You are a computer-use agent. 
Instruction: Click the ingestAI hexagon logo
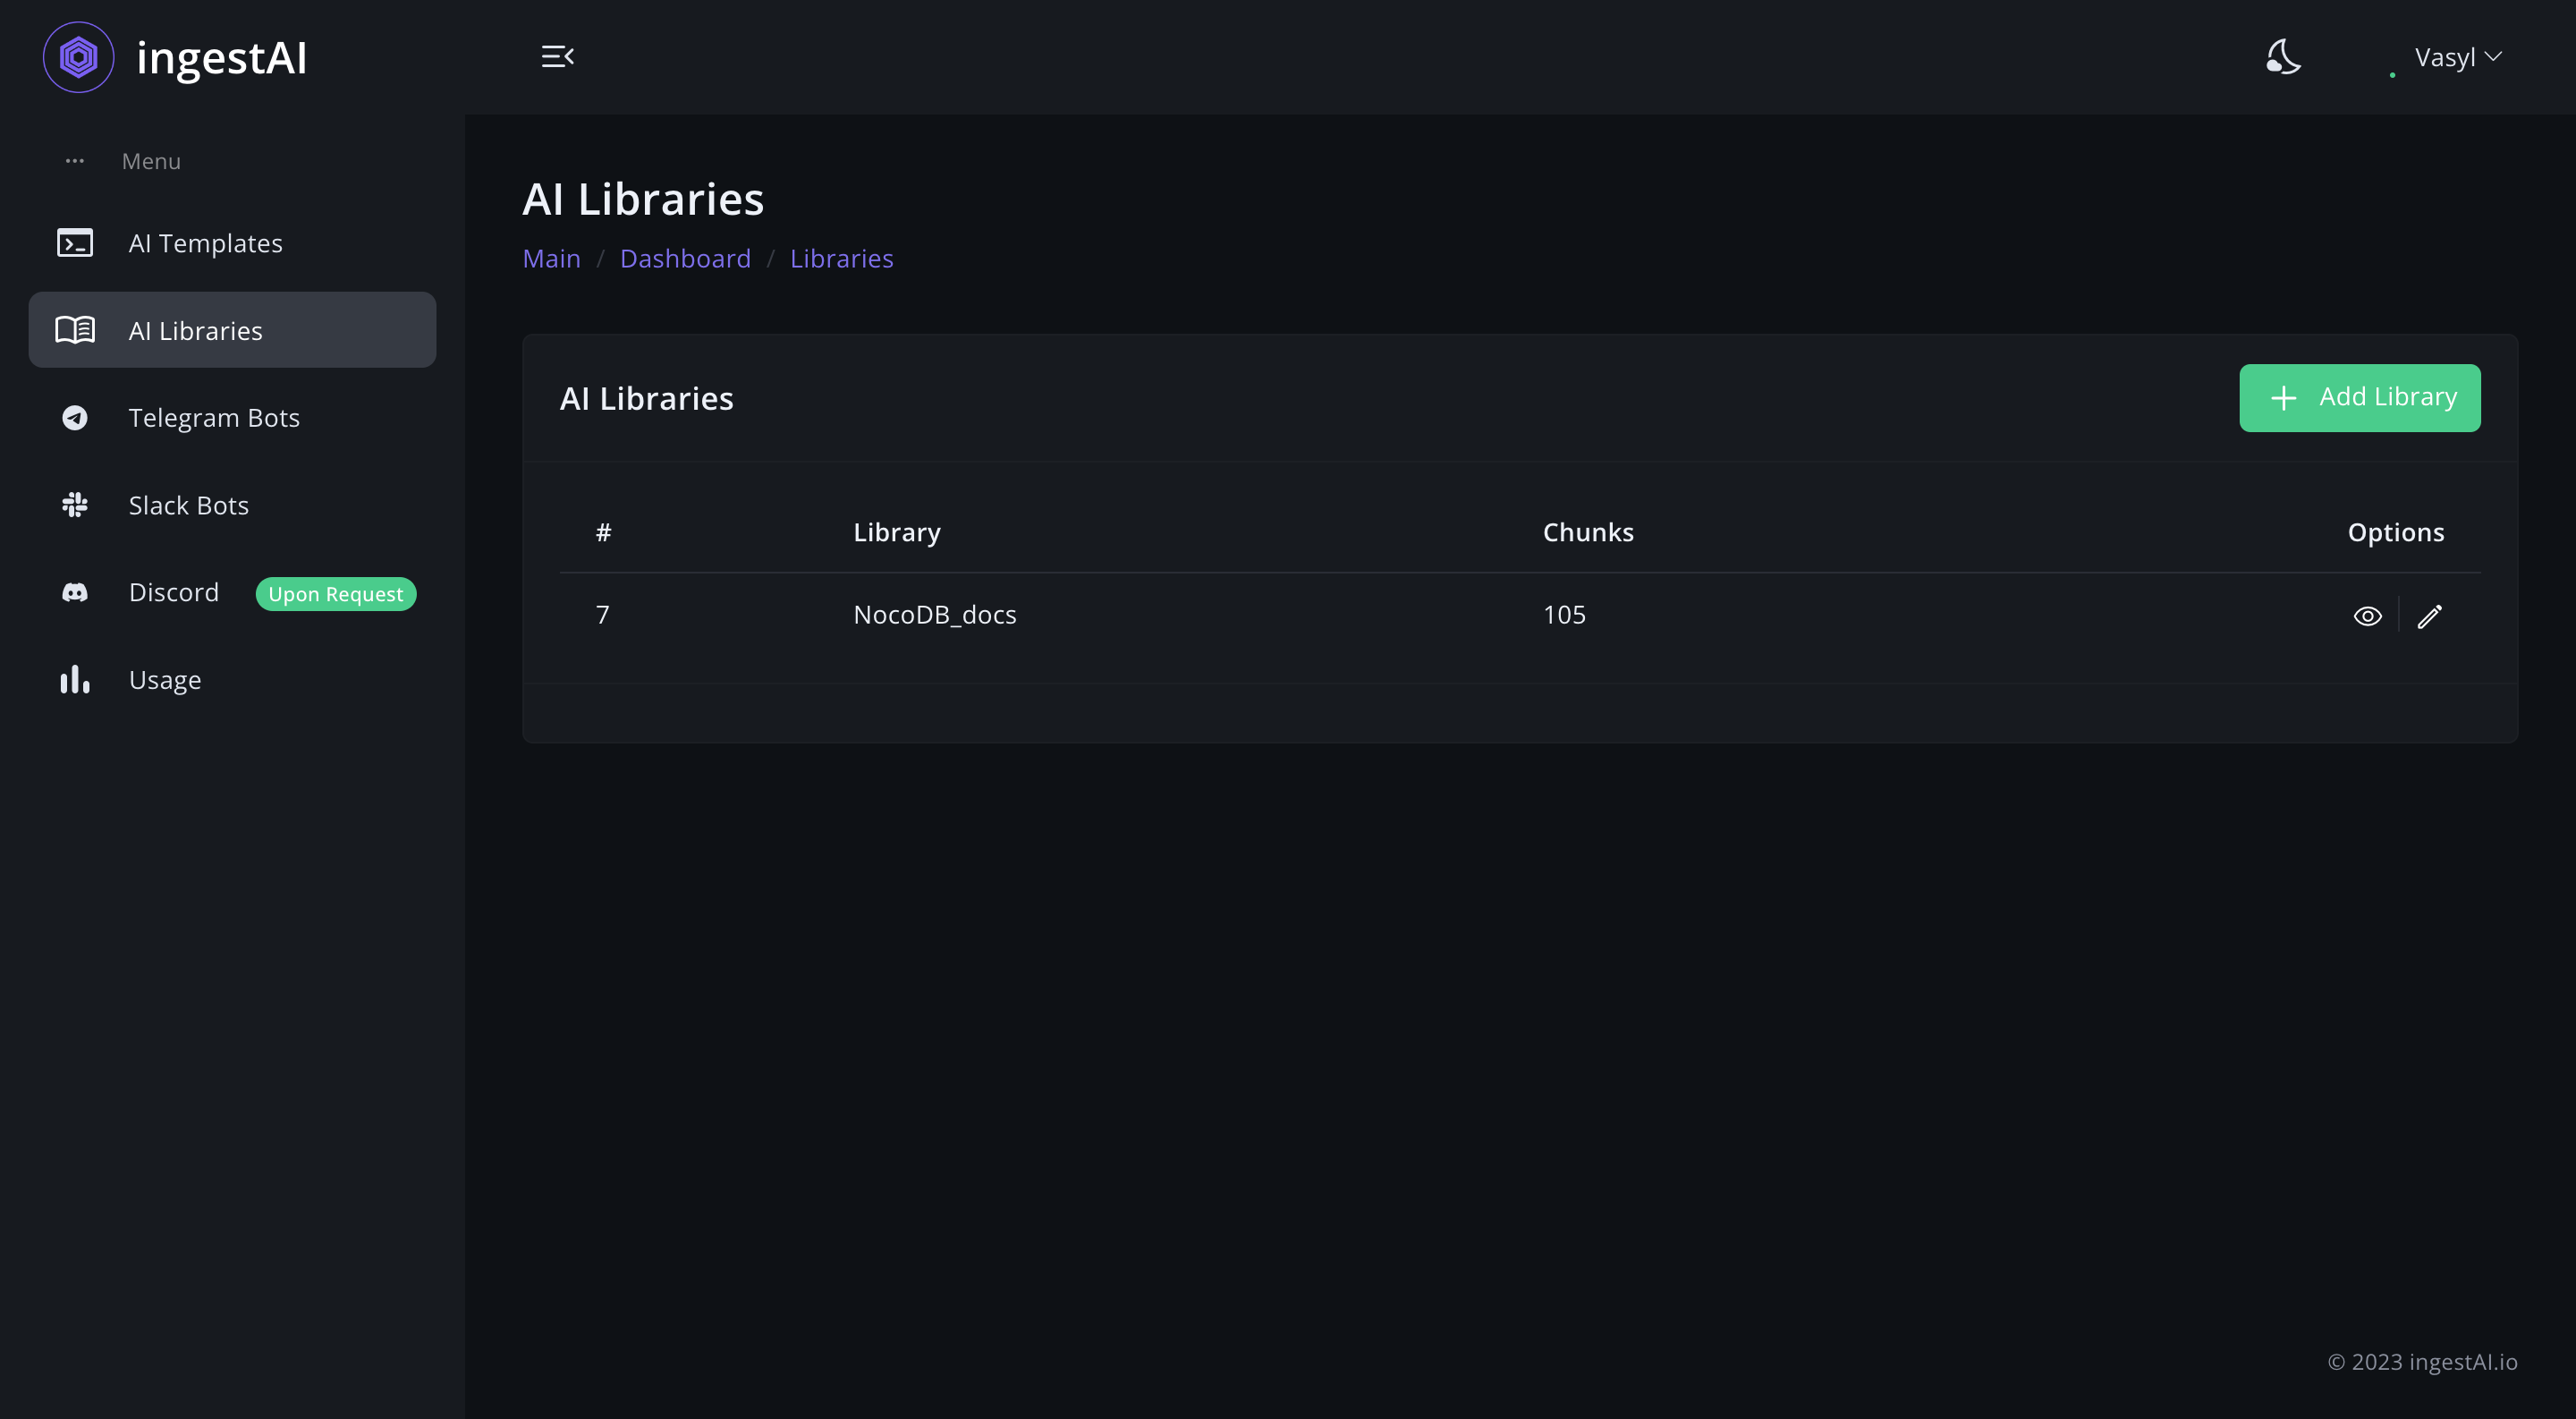coord(78,57)
